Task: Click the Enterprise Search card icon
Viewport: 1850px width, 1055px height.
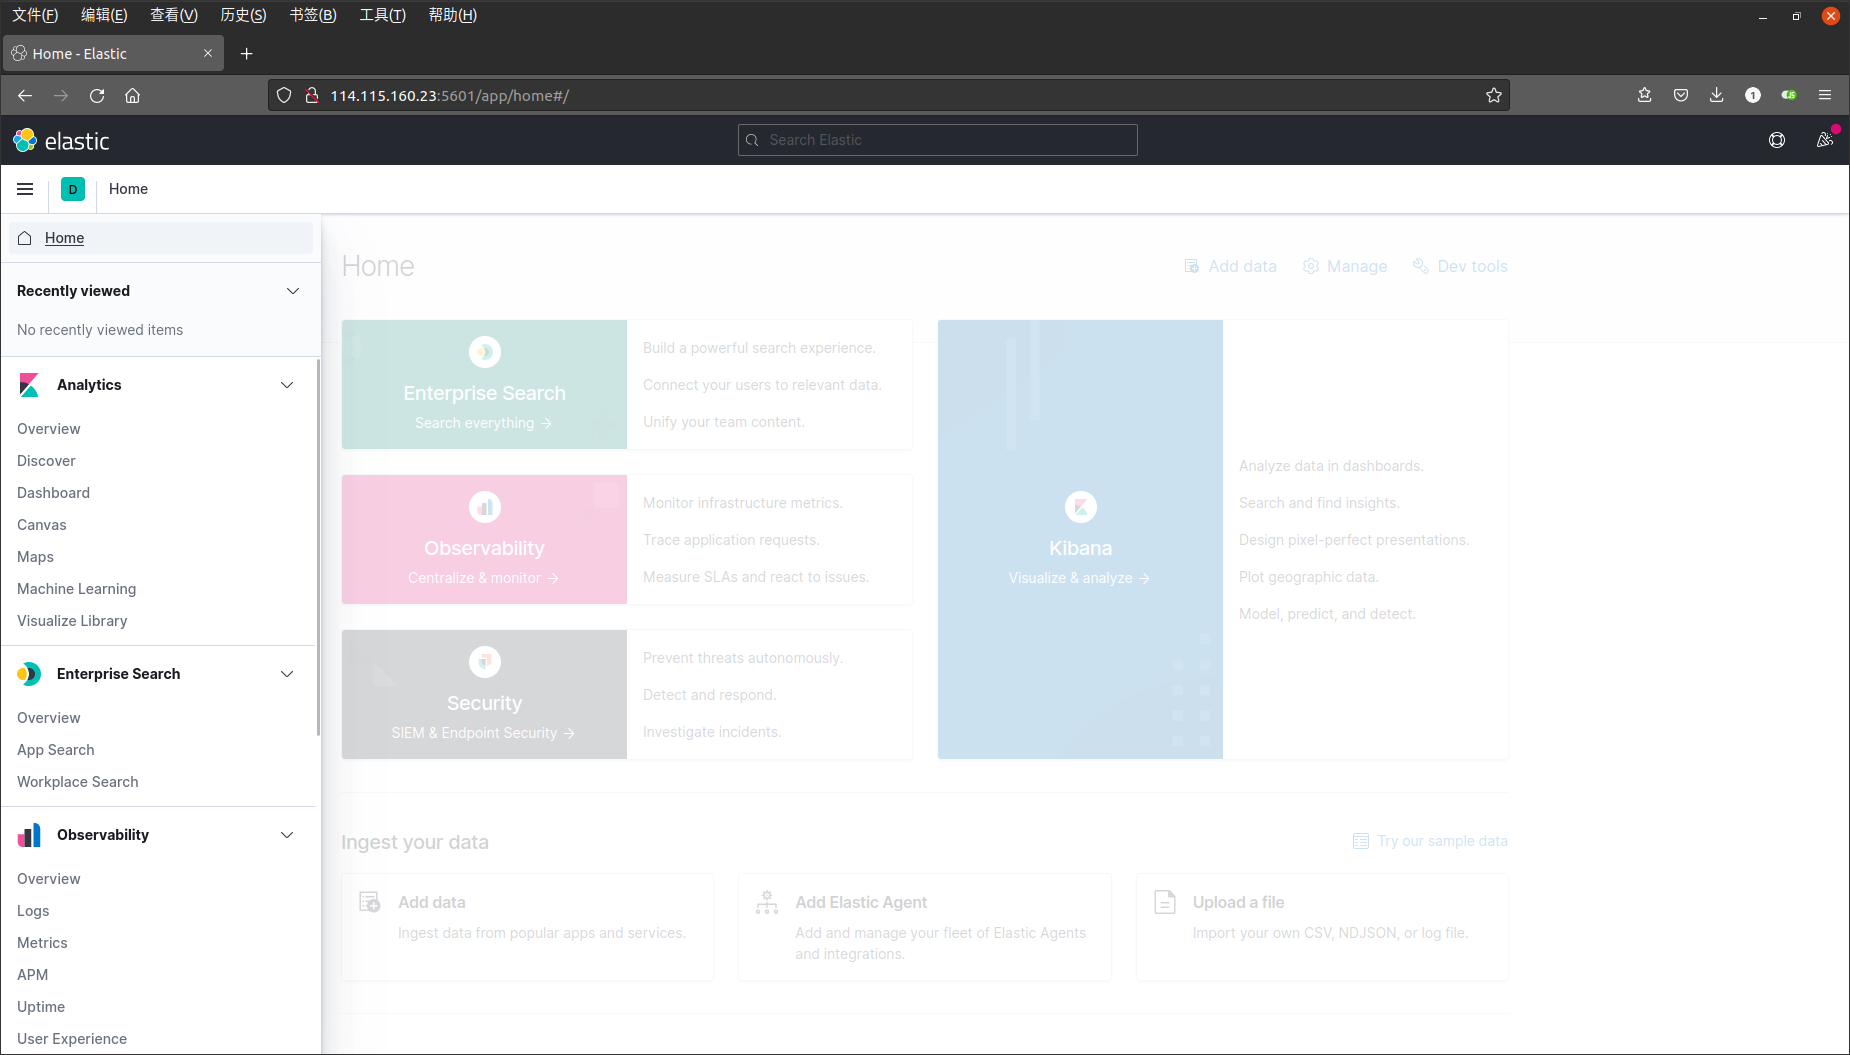Action: pos(485,352)
